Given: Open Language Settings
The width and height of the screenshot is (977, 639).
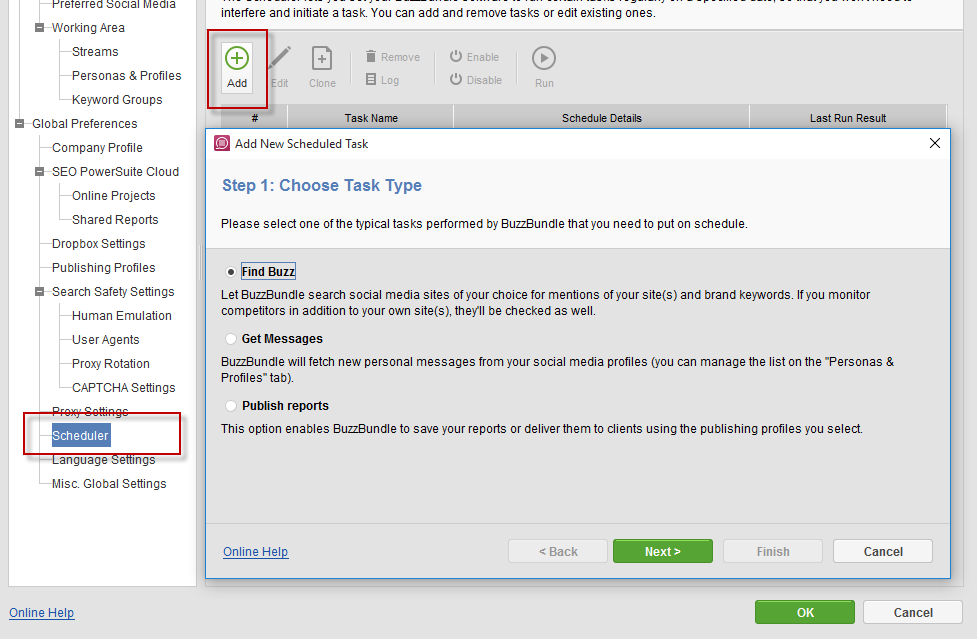Looking at the screenshot, I should (103, 460).
